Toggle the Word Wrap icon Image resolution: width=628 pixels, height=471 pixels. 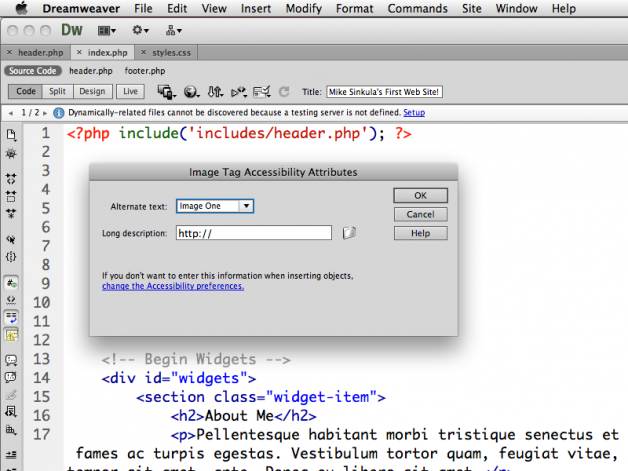11,317
